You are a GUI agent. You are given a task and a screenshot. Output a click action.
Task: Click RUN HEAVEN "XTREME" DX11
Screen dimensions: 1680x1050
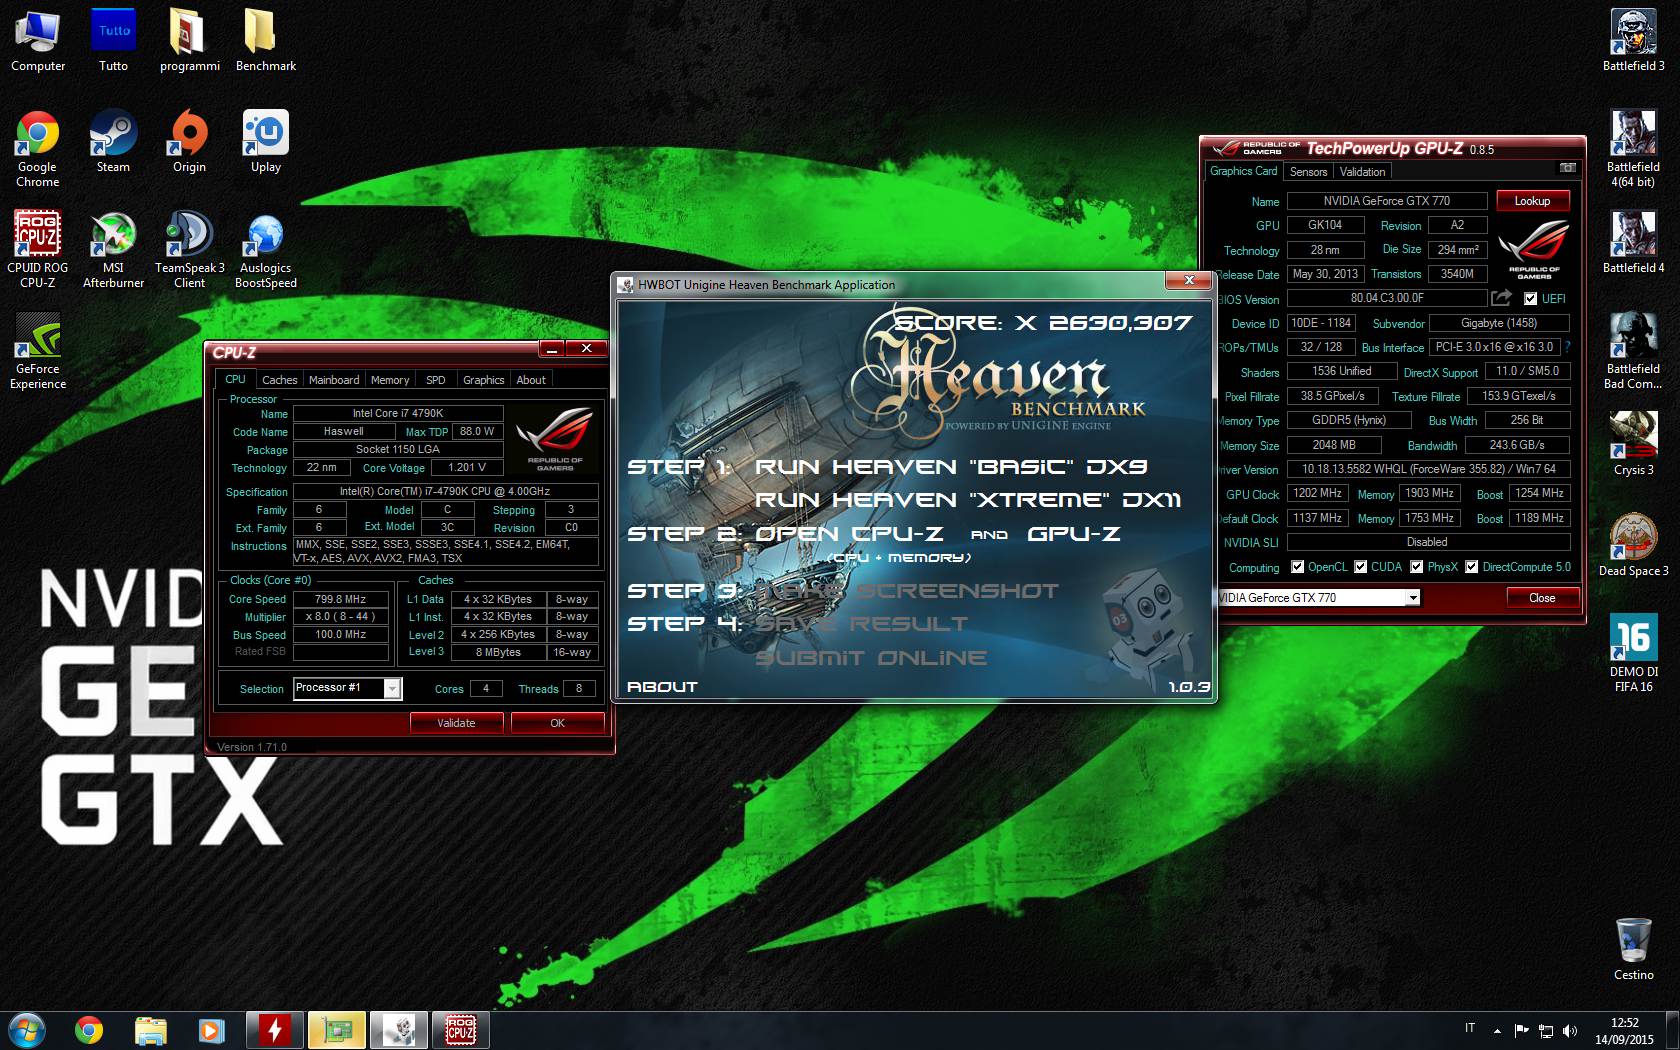click(x=968, y=500)
